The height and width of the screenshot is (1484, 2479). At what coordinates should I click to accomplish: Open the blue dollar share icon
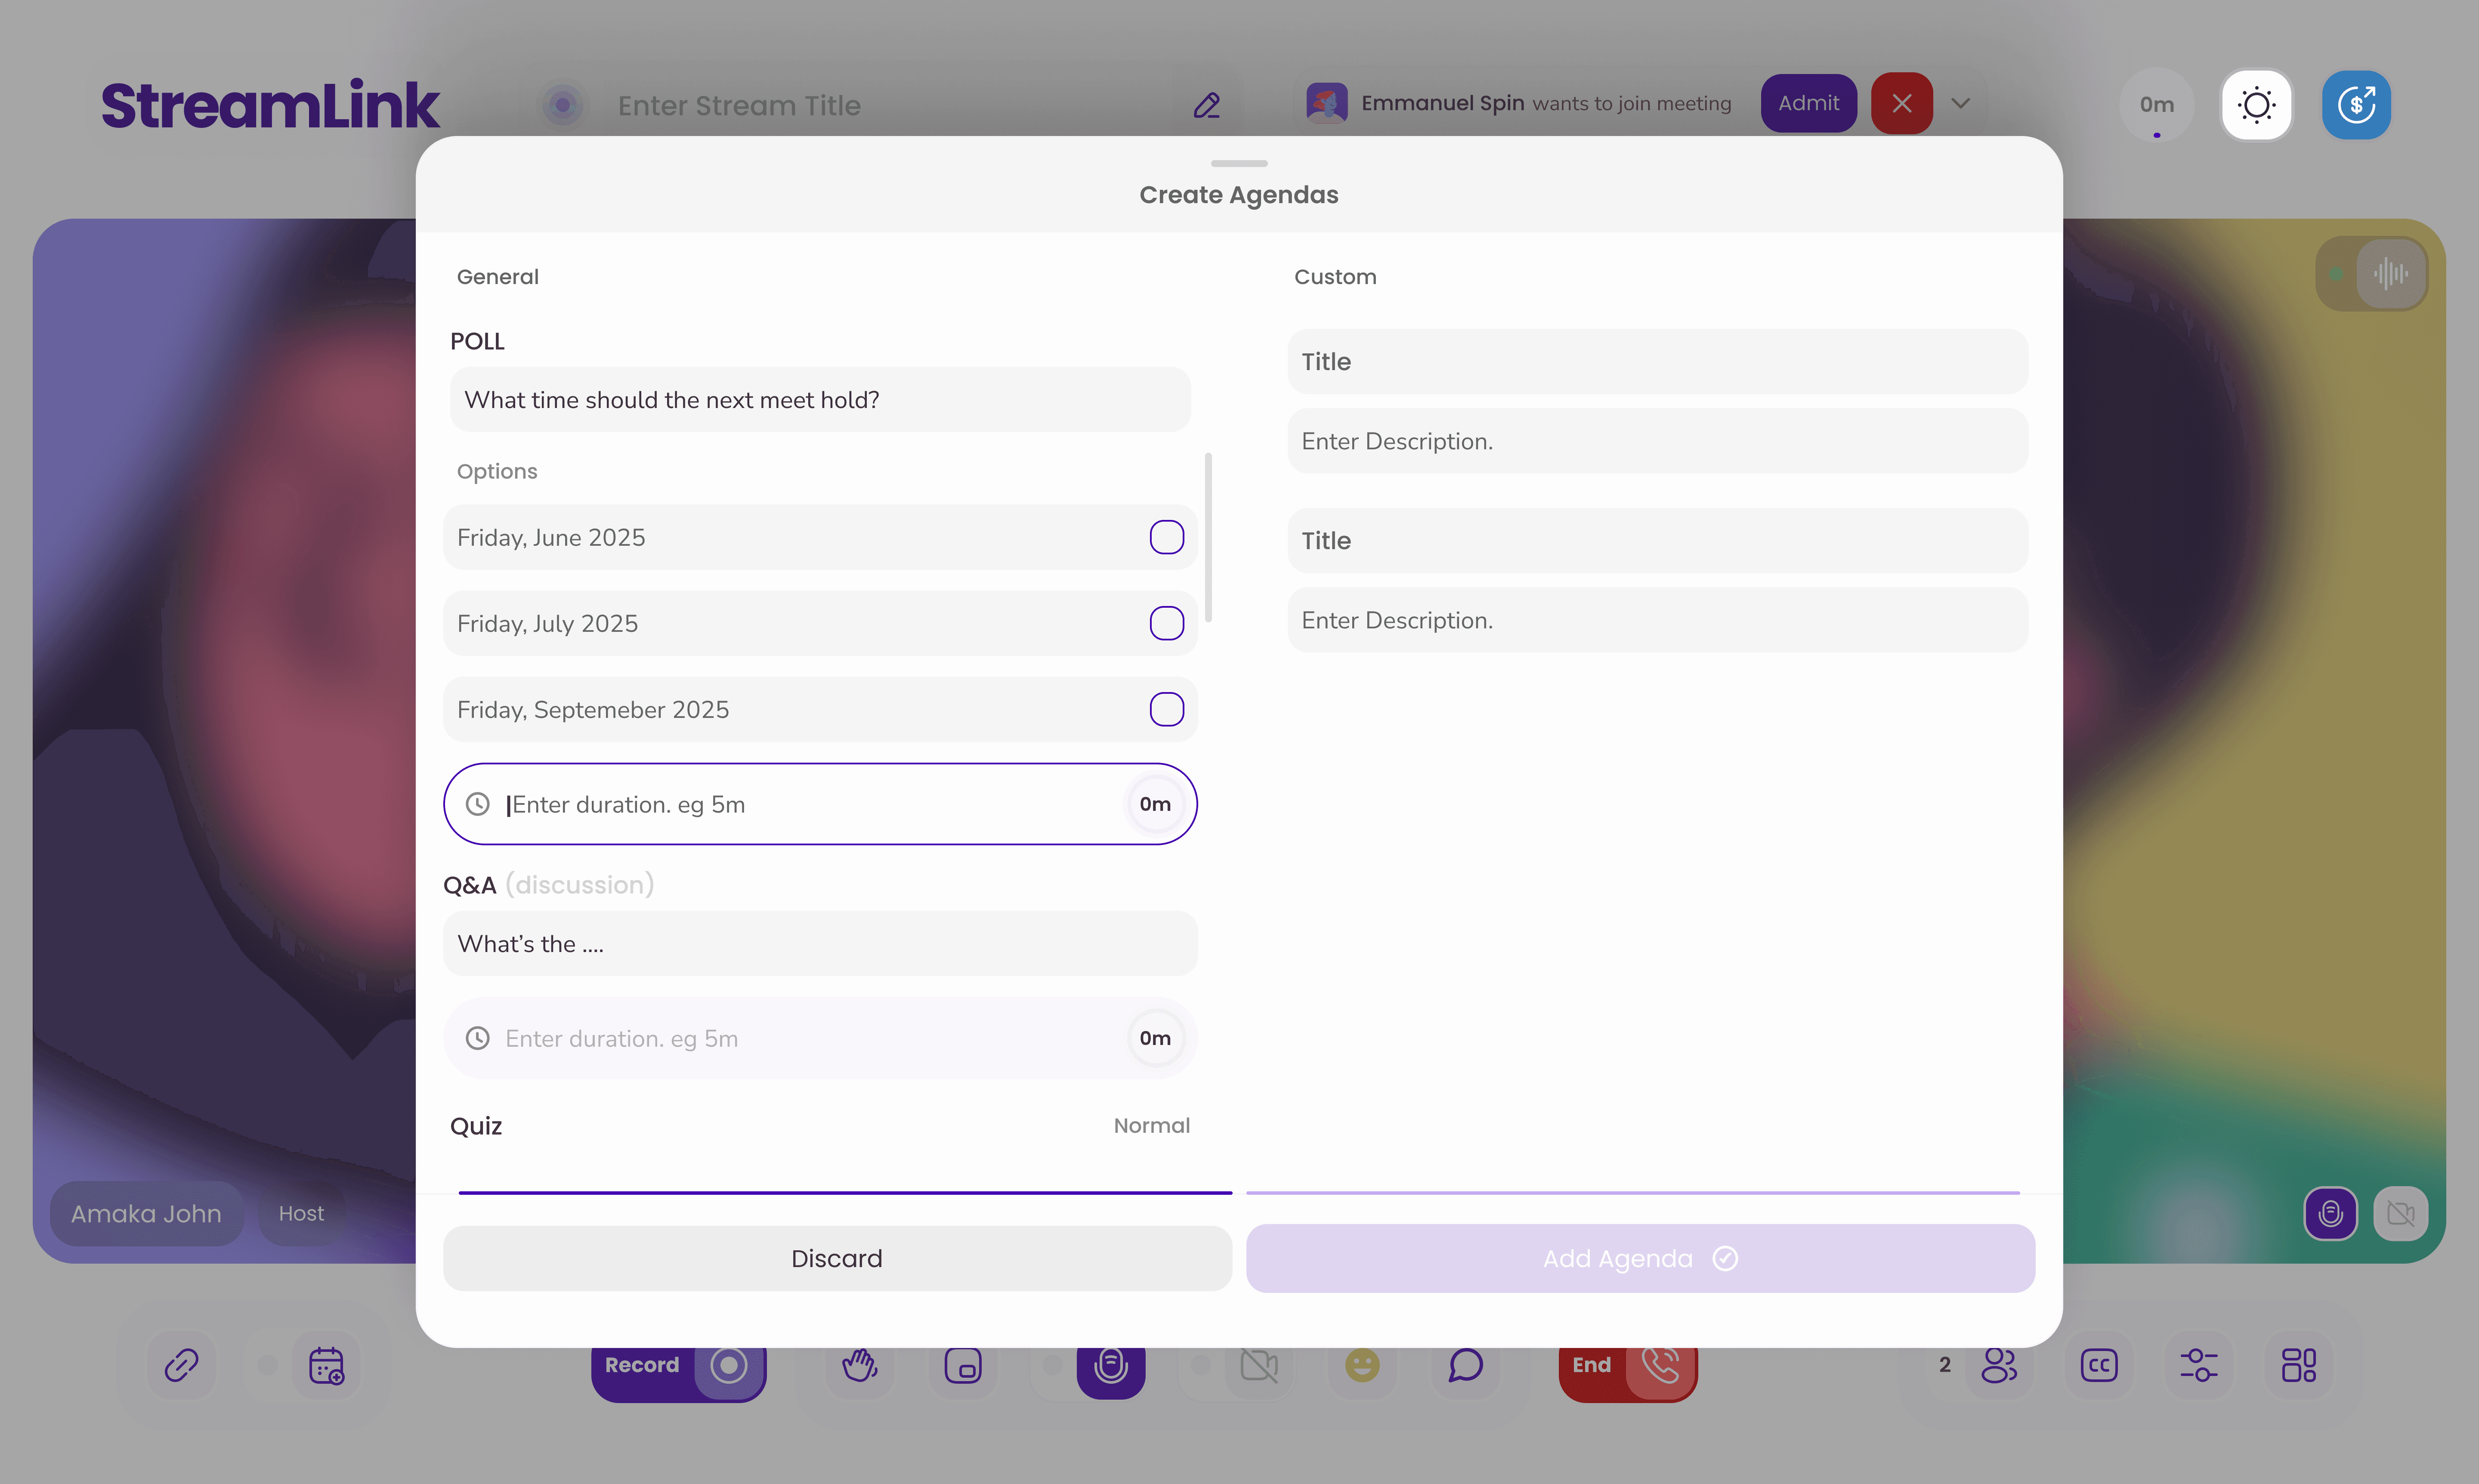coord(2356,105)
